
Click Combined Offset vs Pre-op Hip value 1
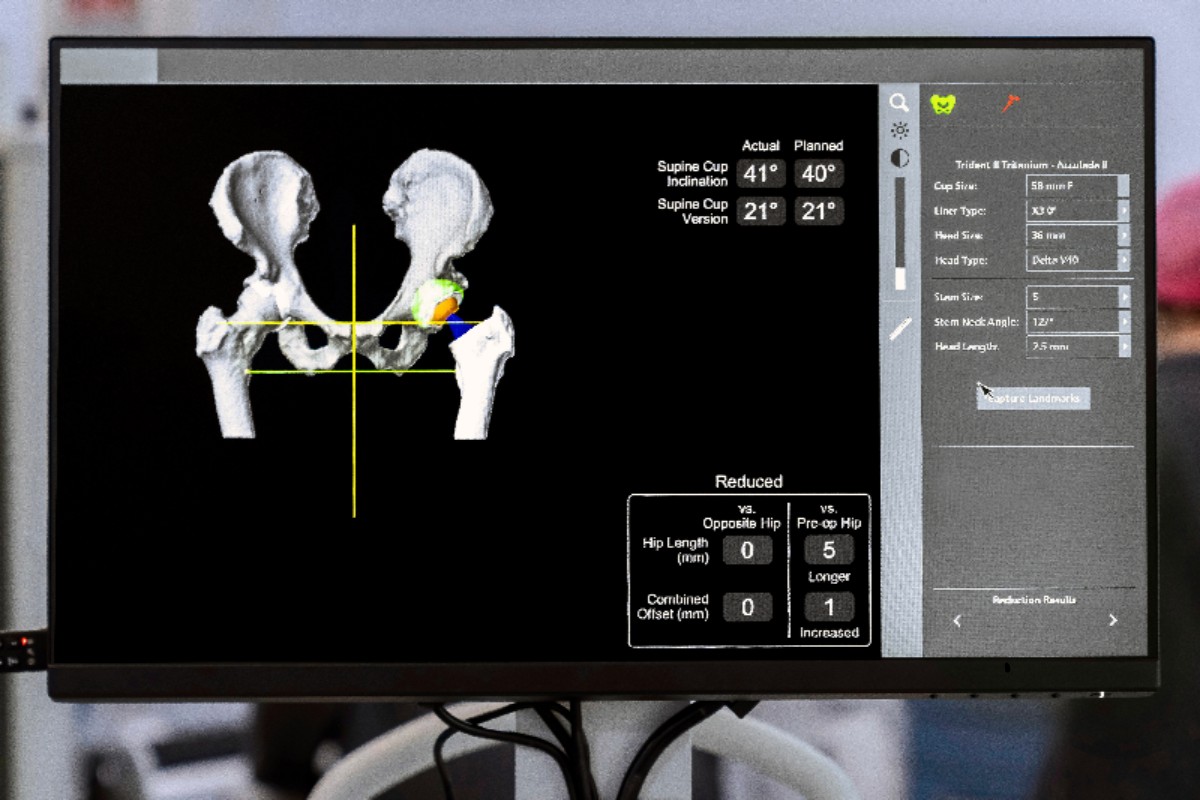(829, 606)
